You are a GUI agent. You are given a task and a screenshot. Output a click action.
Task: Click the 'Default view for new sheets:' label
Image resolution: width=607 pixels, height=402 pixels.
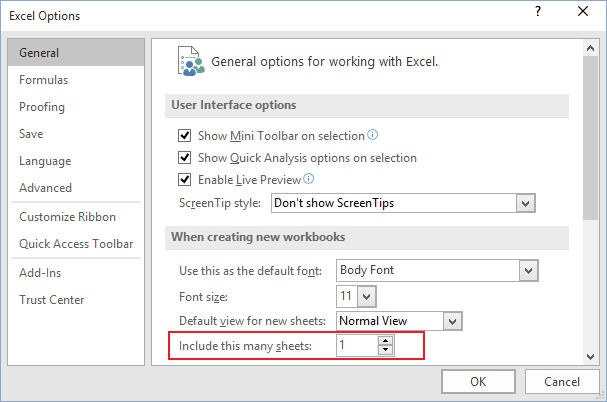pyautogui.click(x=252, y=321)
